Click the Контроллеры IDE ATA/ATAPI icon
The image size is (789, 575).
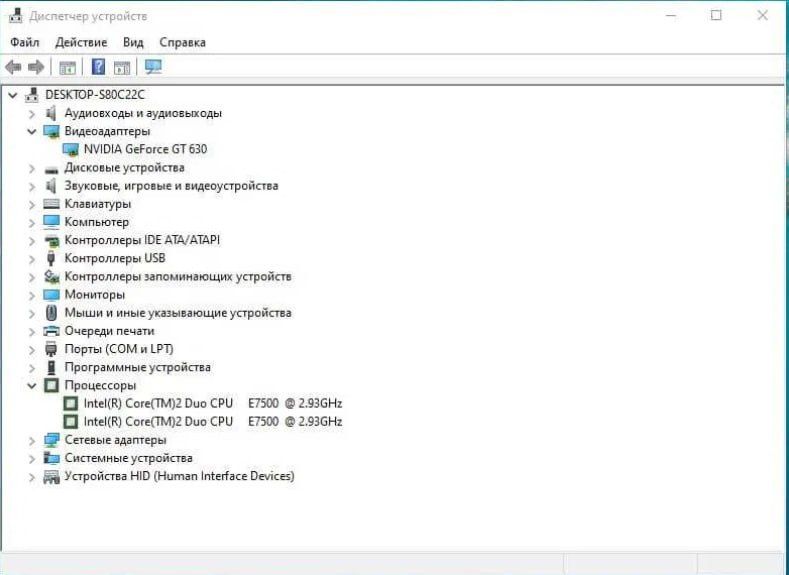point(51,240)
